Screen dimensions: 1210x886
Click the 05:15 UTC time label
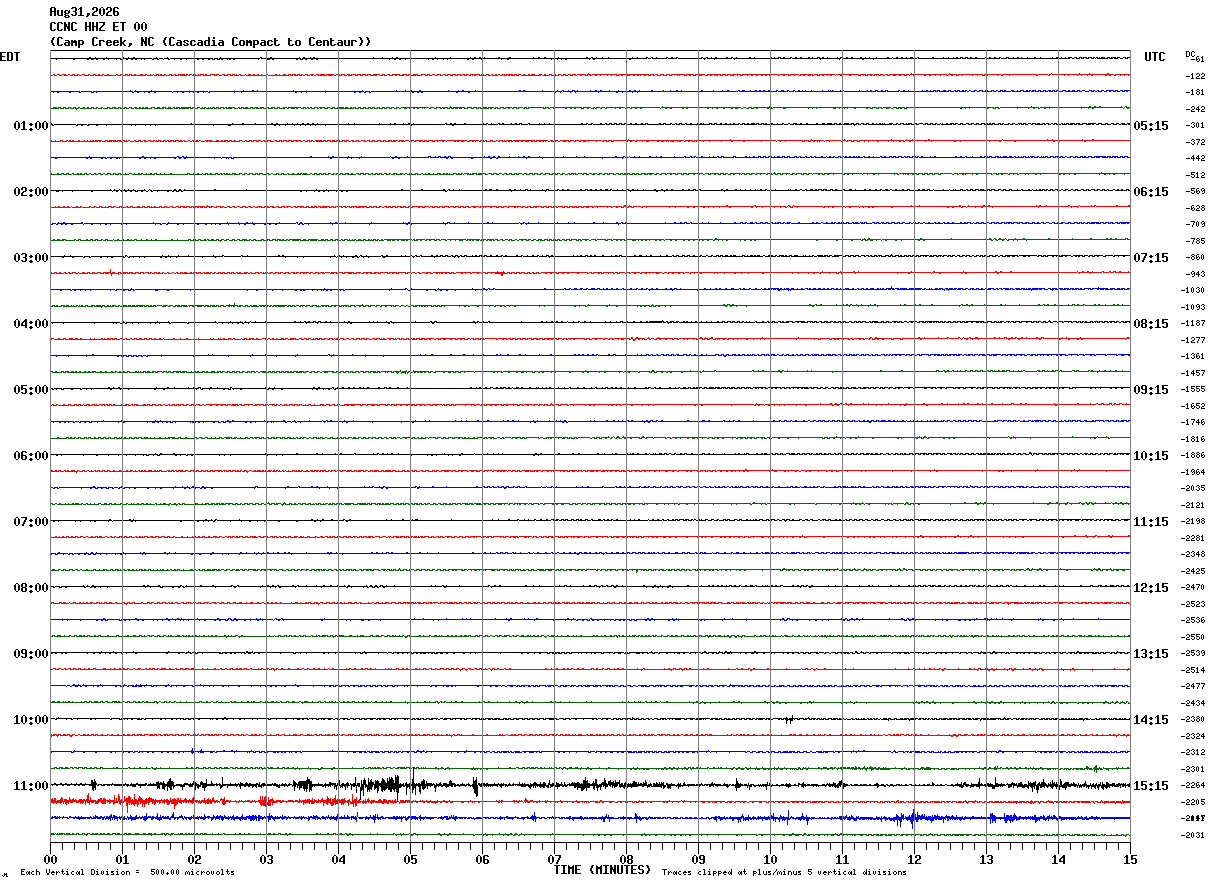(x=1150, y=126)
